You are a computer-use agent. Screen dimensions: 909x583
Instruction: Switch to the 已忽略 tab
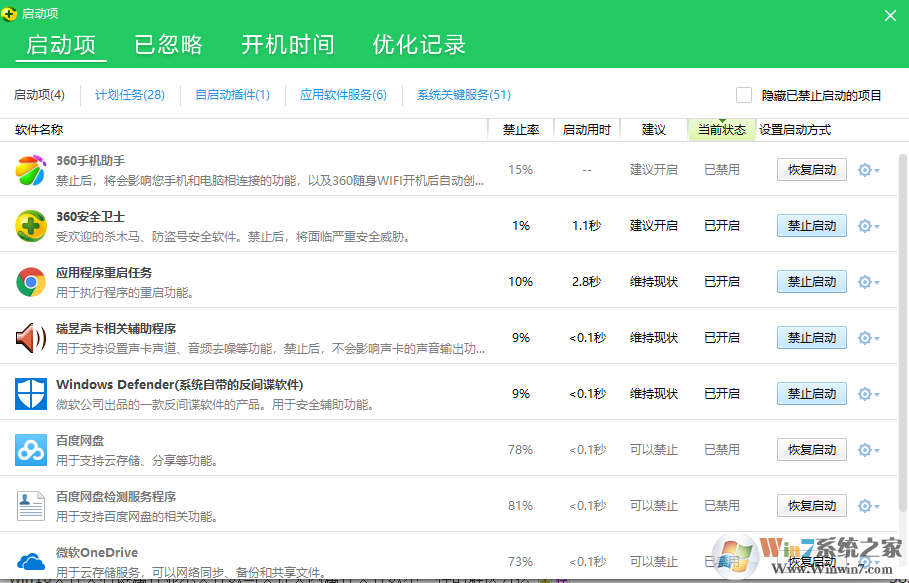[x=169, y=45]
